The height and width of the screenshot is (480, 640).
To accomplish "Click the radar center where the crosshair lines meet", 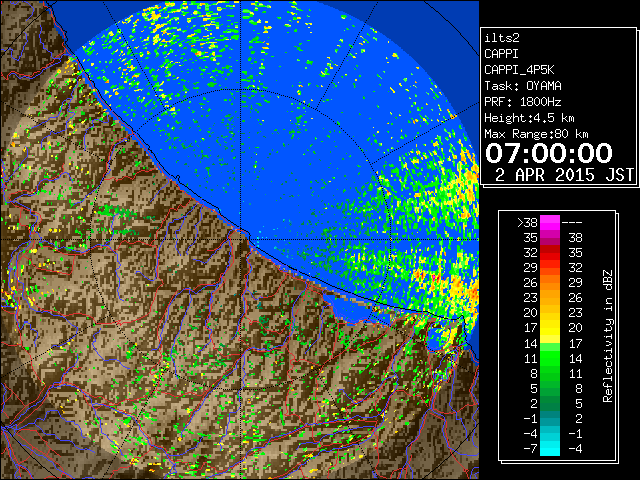I will pyautogui.click(x=240, y=240).
